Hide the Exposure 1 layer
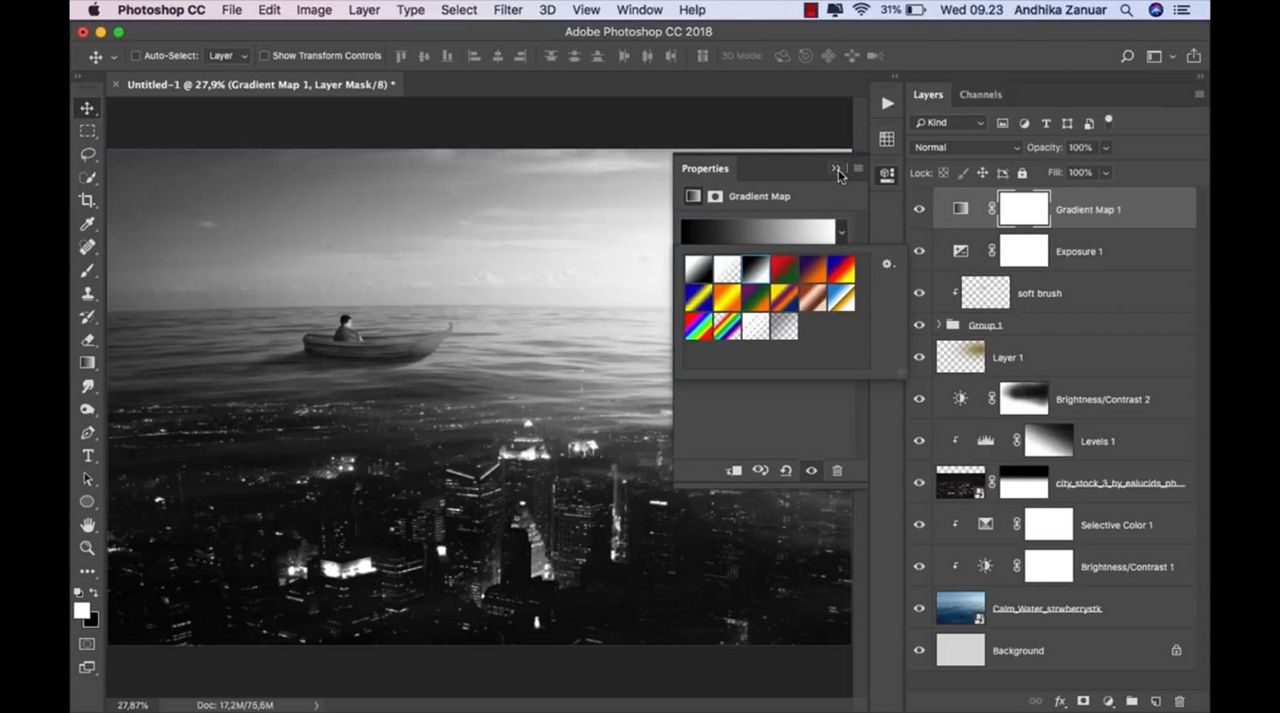This screenshot has width=1280, height=713. click(x=919, y=251)
